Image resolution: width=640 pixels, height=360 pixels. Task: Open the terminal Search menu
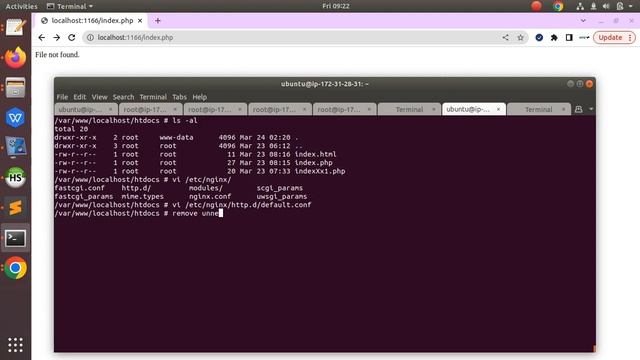[x=123, y=97]
